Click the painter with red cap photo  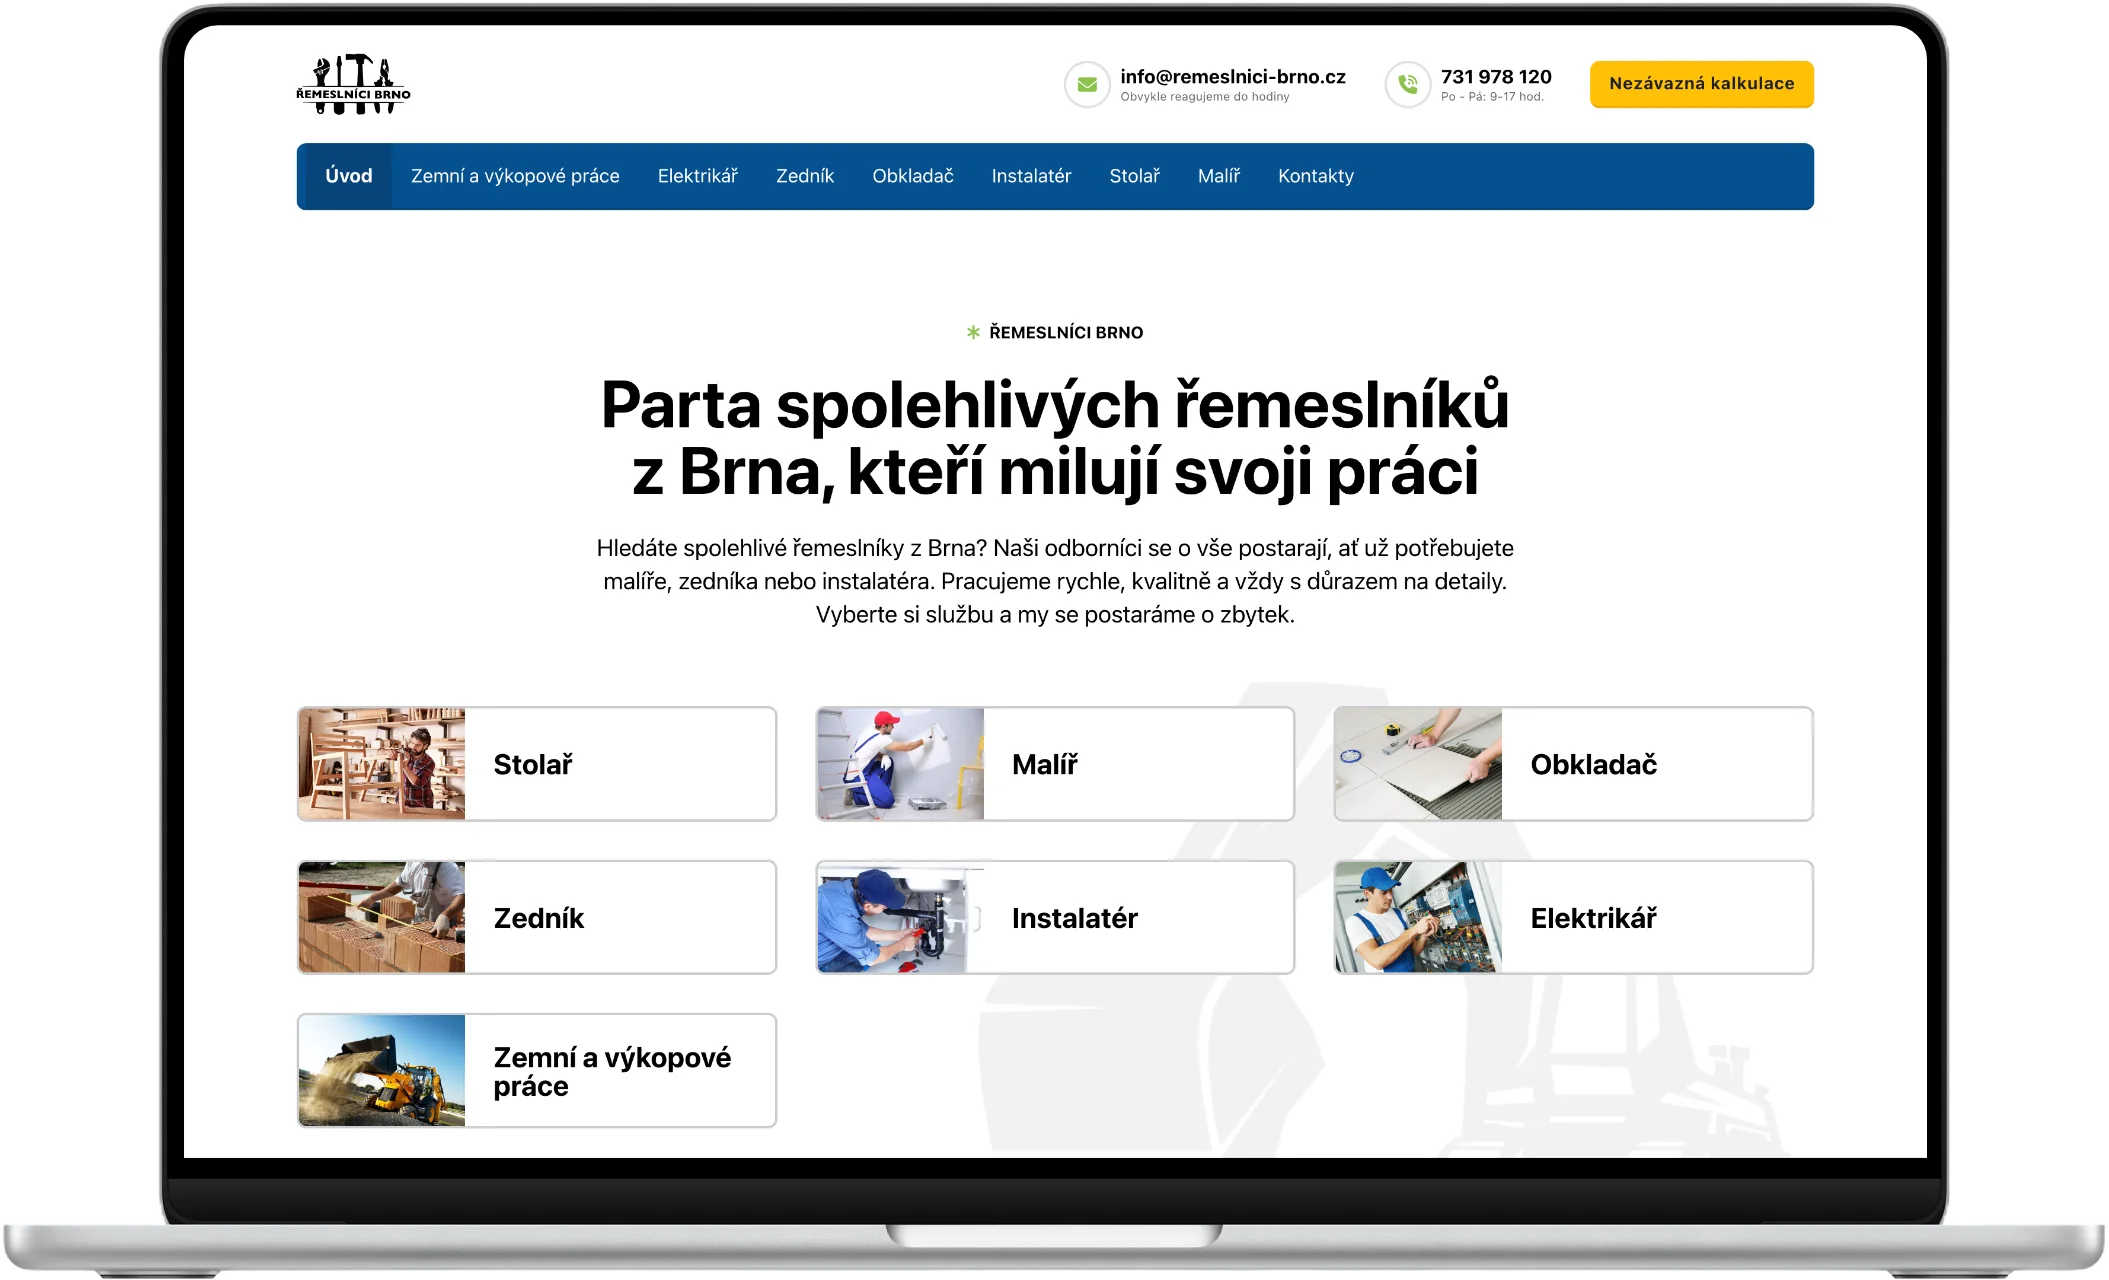pos(900,764)
